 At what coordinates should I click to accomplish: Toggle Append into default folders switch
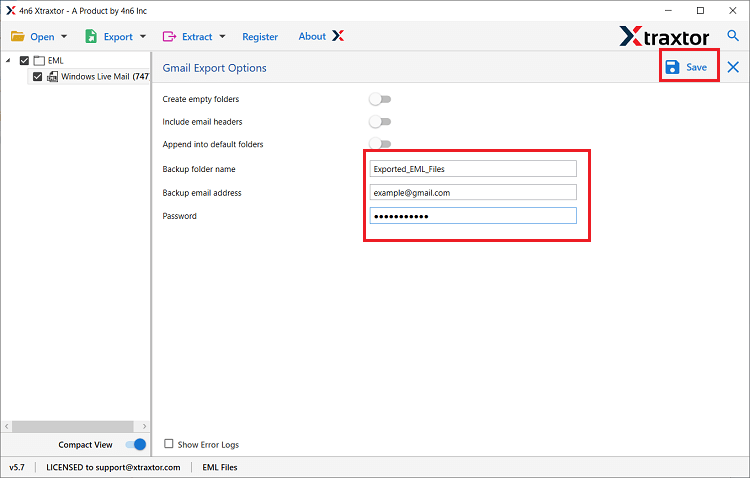[x=380, y=144]
